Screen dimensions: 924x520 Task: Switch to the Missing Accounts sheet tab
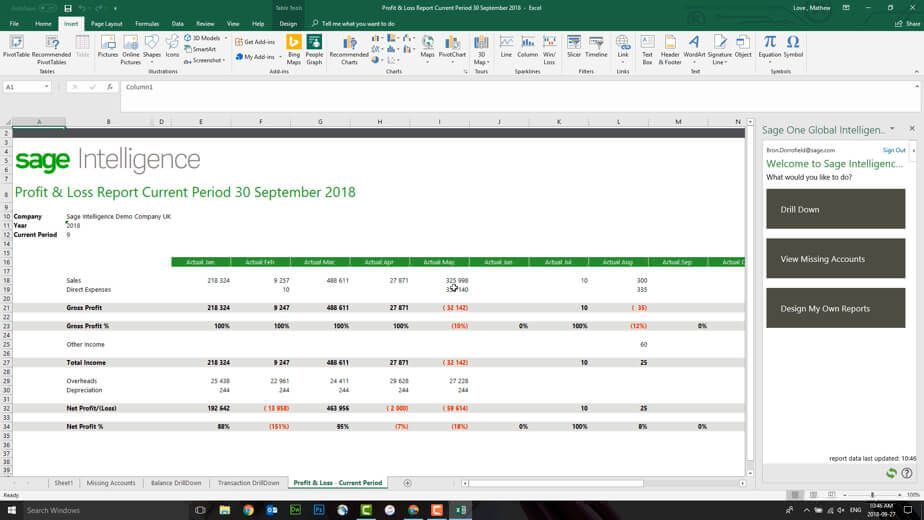click(x=110, y=483)
